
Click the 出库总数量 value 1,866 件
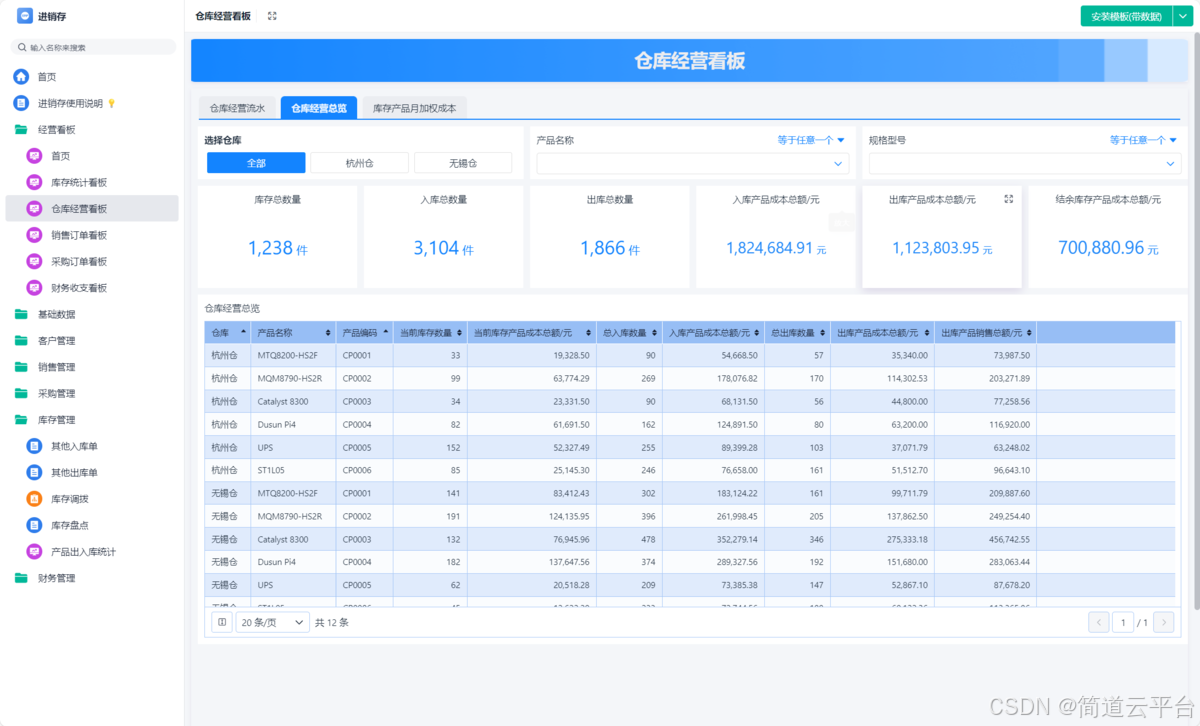tap(610, 248)
